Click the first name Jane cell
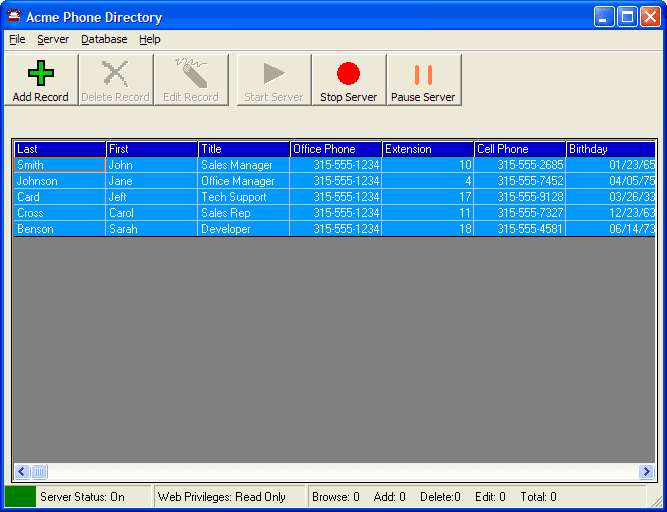This screenshot has height=512, width=667. [x=152, y=181]
